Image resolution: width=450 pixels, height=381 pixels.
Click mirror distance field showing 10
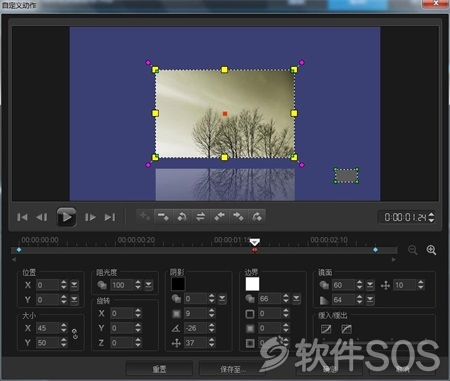click(x=405, y=285)
